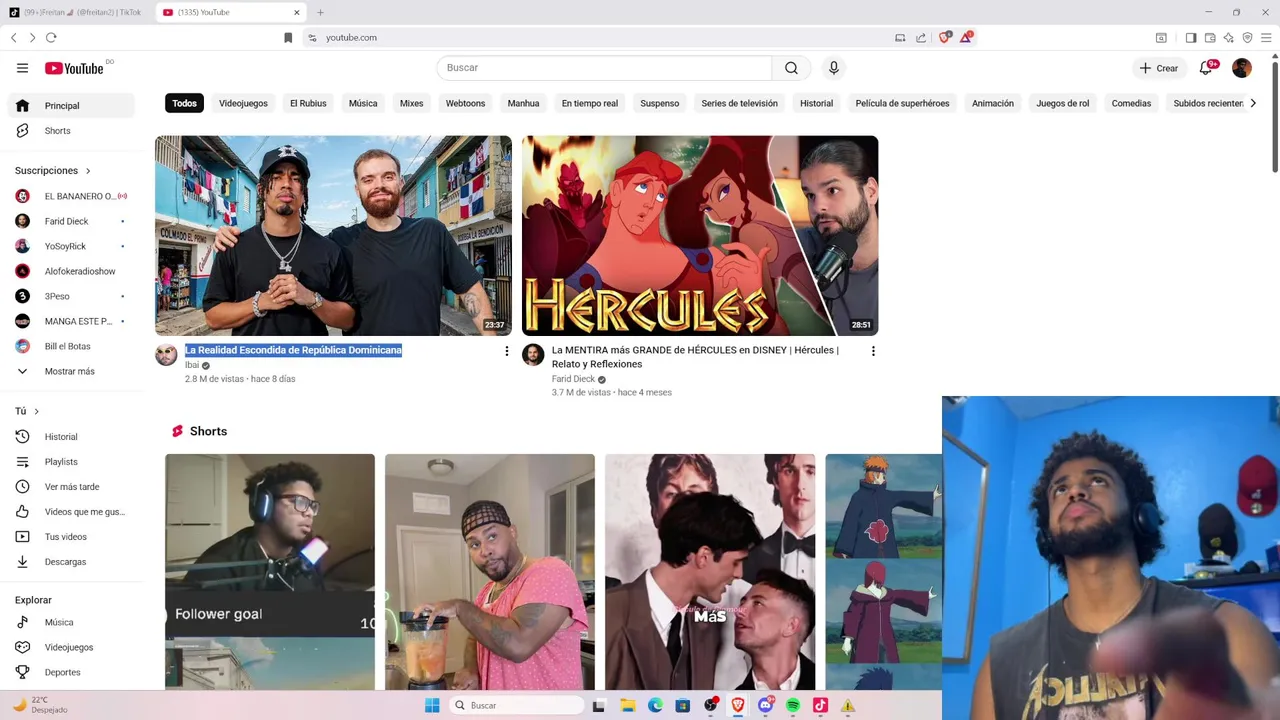The width and height of the screenshot is (1280, 720).
Task: Click the YouTube logo
Action: [x=74, y=68]
